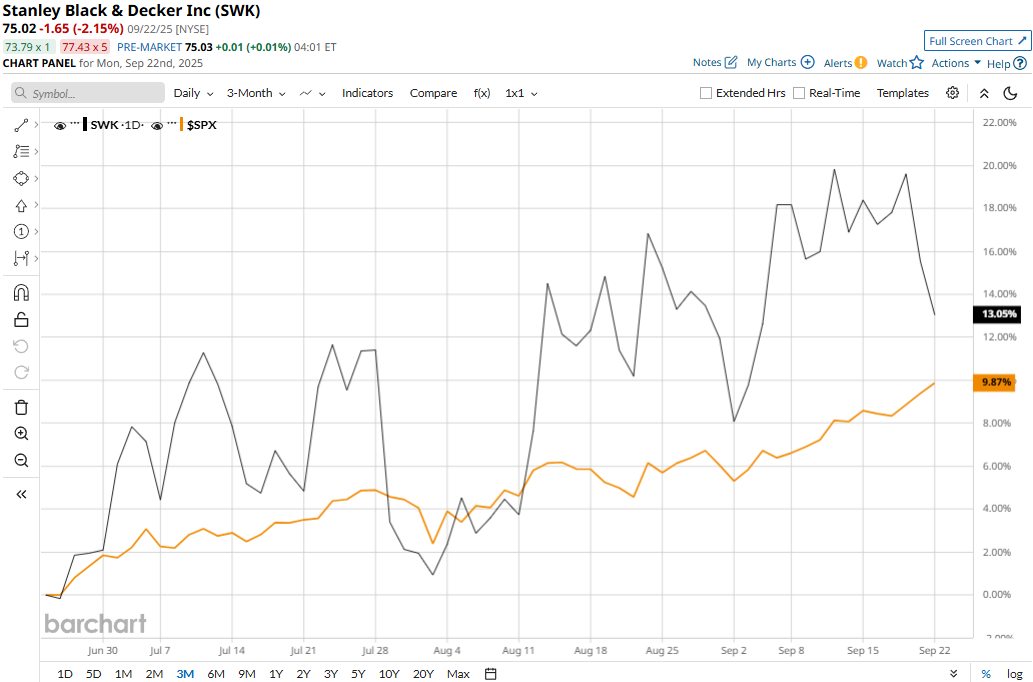Open the 1x1 grid layout dropdown

pyautogui.click(x=521, y=93)
